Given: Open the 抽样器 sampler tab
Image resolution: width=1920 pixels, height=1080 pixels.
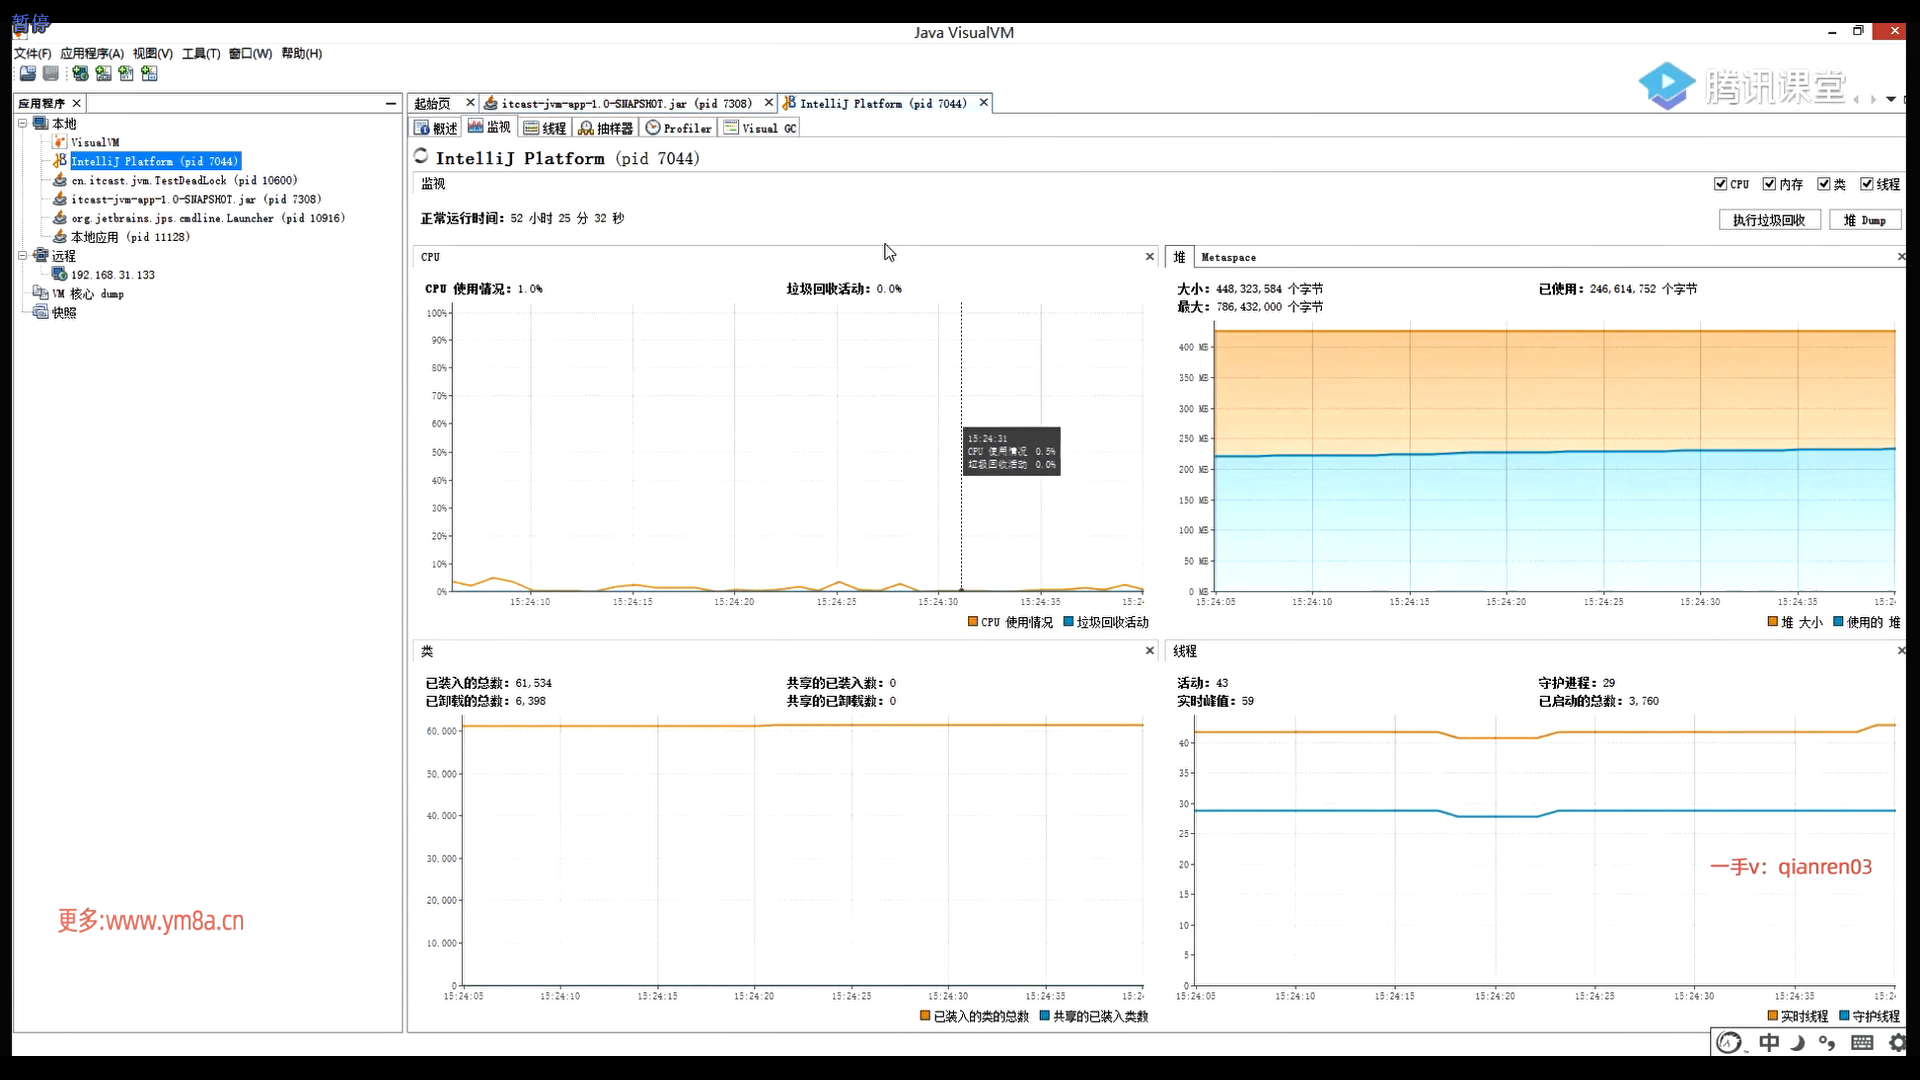Looking at the screenshot, I should point(606,128).
